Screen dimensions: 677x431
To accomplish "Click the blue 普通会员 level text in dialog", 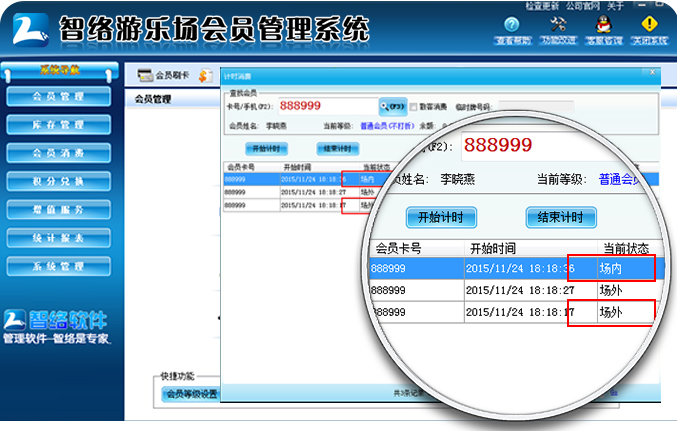I will click(387, 126).
